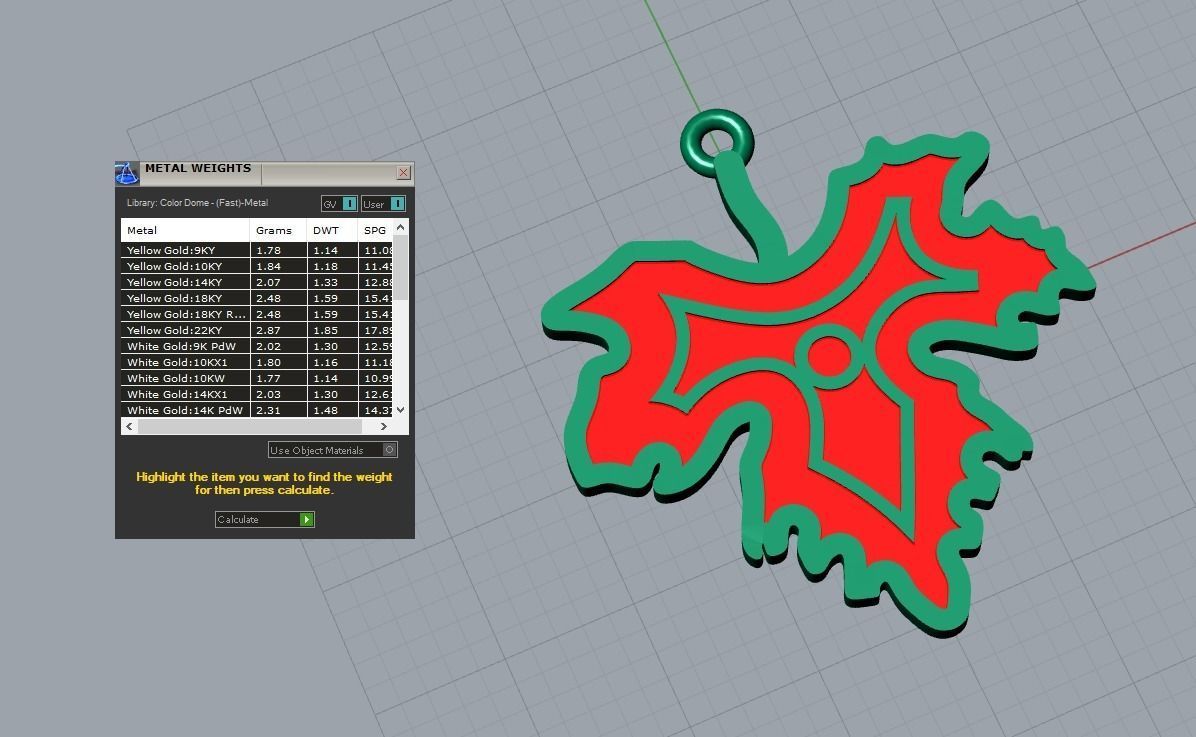The image size is (1196, 737).
Task: Click the vertical scrollbar down arrow
Action: tap(400, 410)
